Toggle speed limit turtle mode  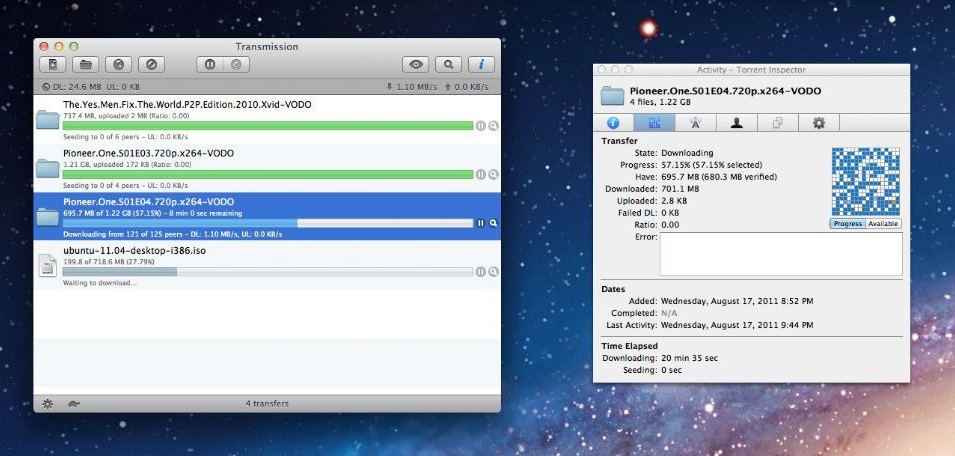(x=76, y=404)
